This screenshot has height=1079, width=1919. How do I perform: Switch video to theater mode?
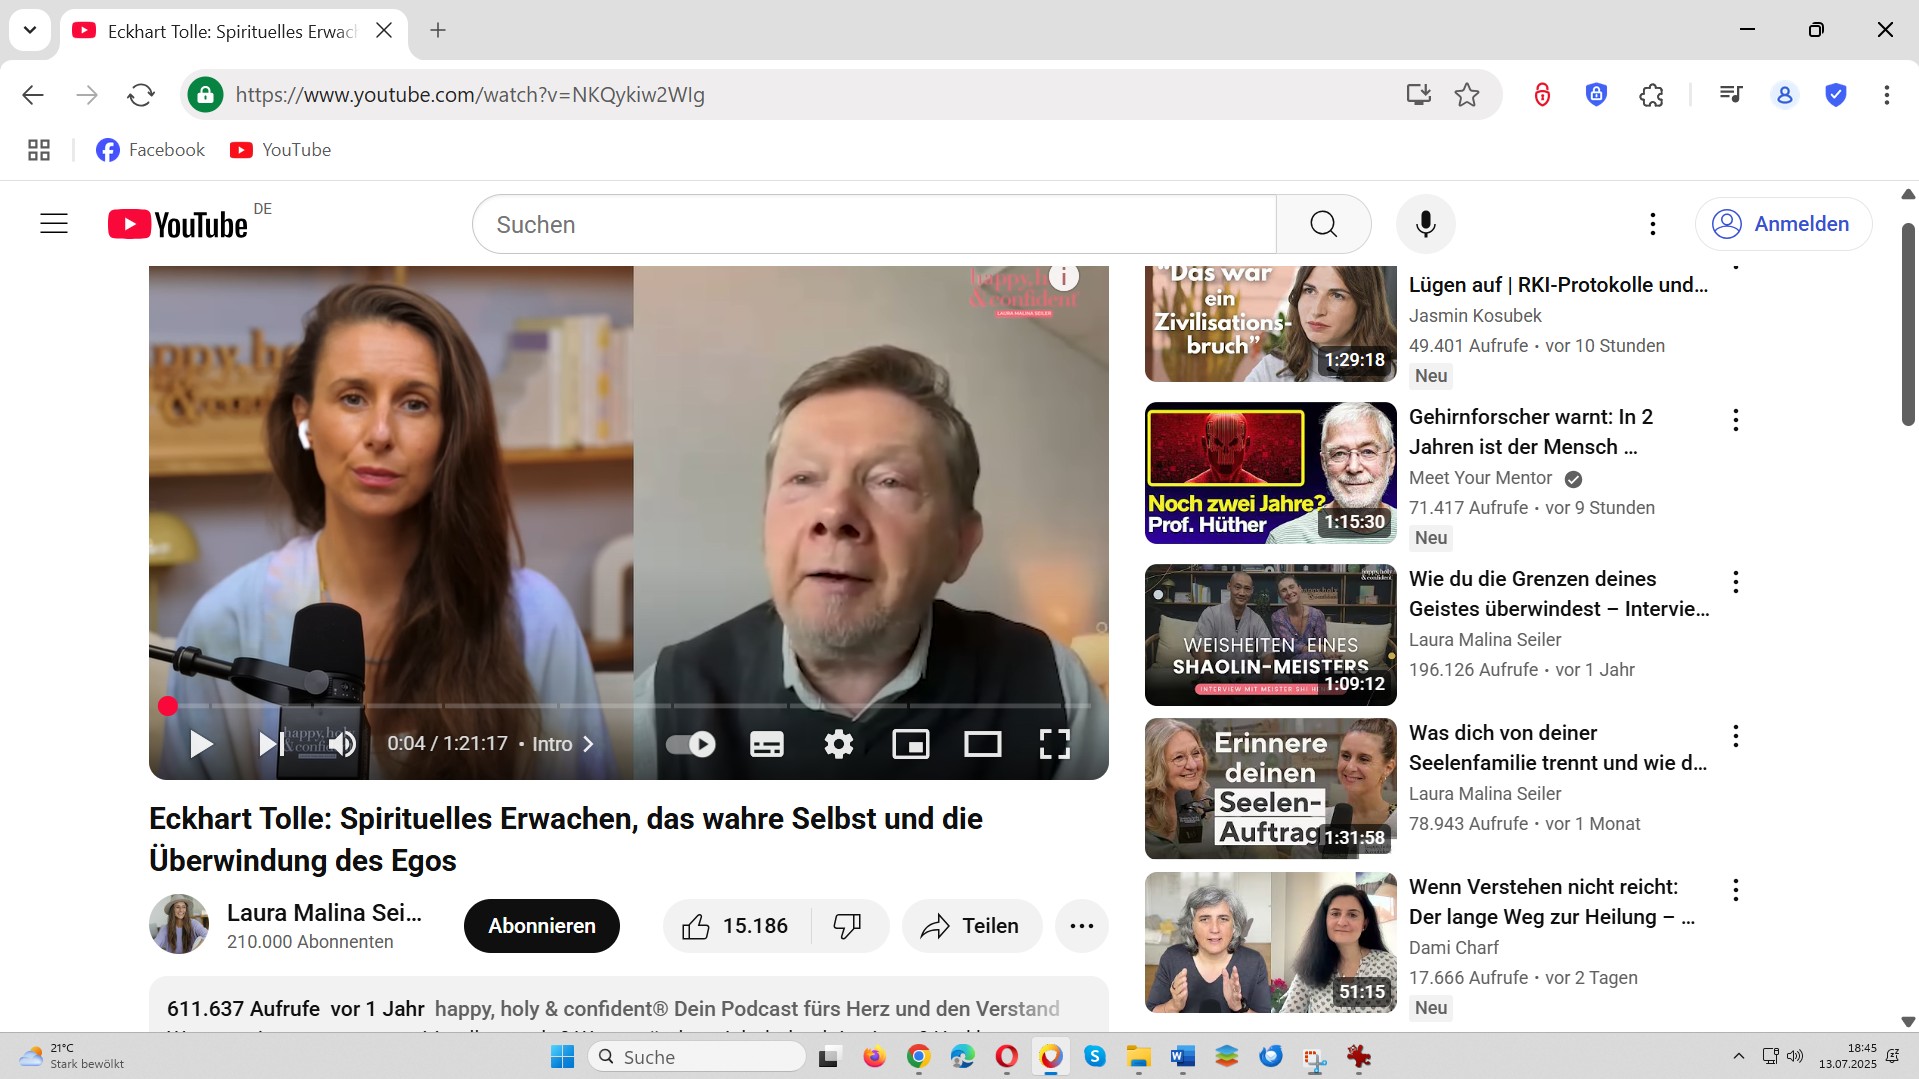pyautogui.click(x=982, y=744)
